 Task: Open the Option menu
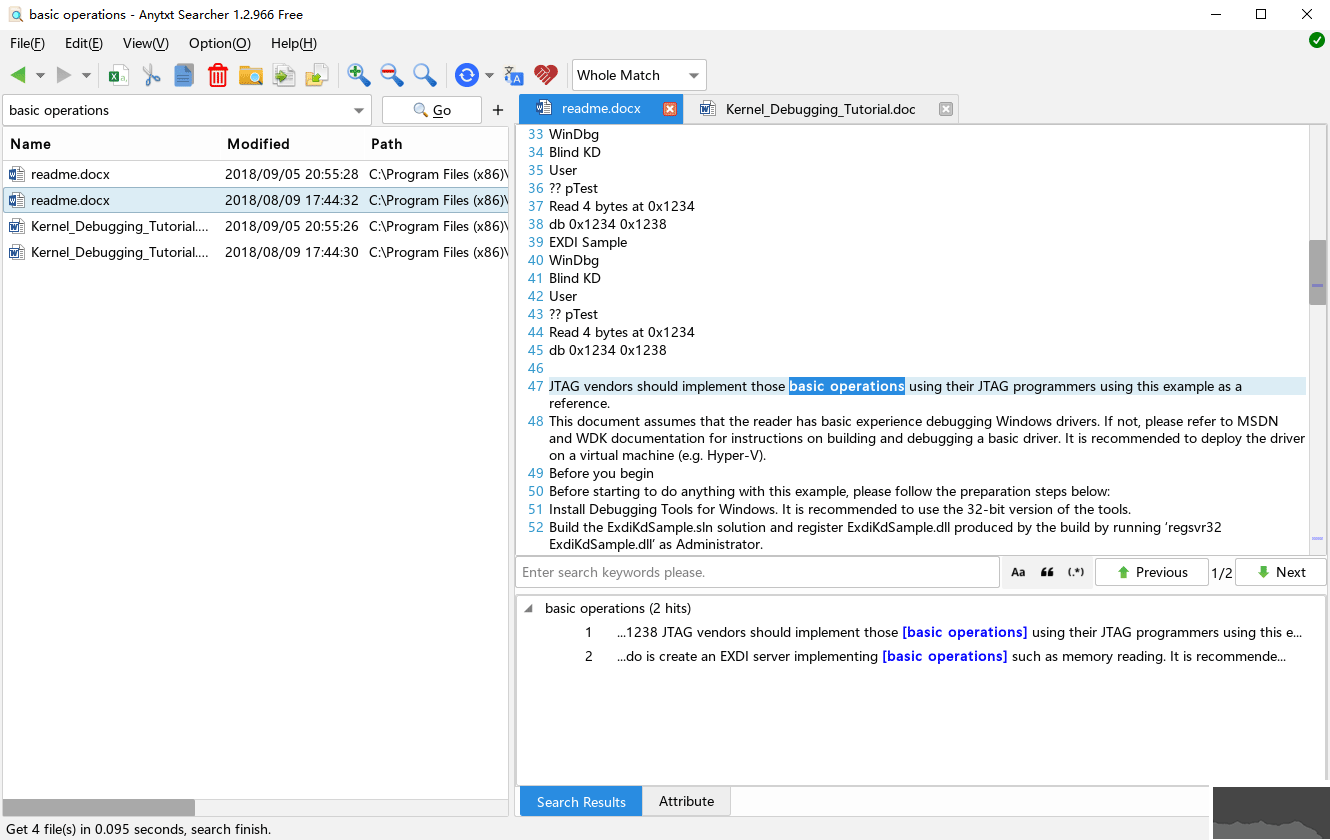pyautogui.click(x=219, y=43)
